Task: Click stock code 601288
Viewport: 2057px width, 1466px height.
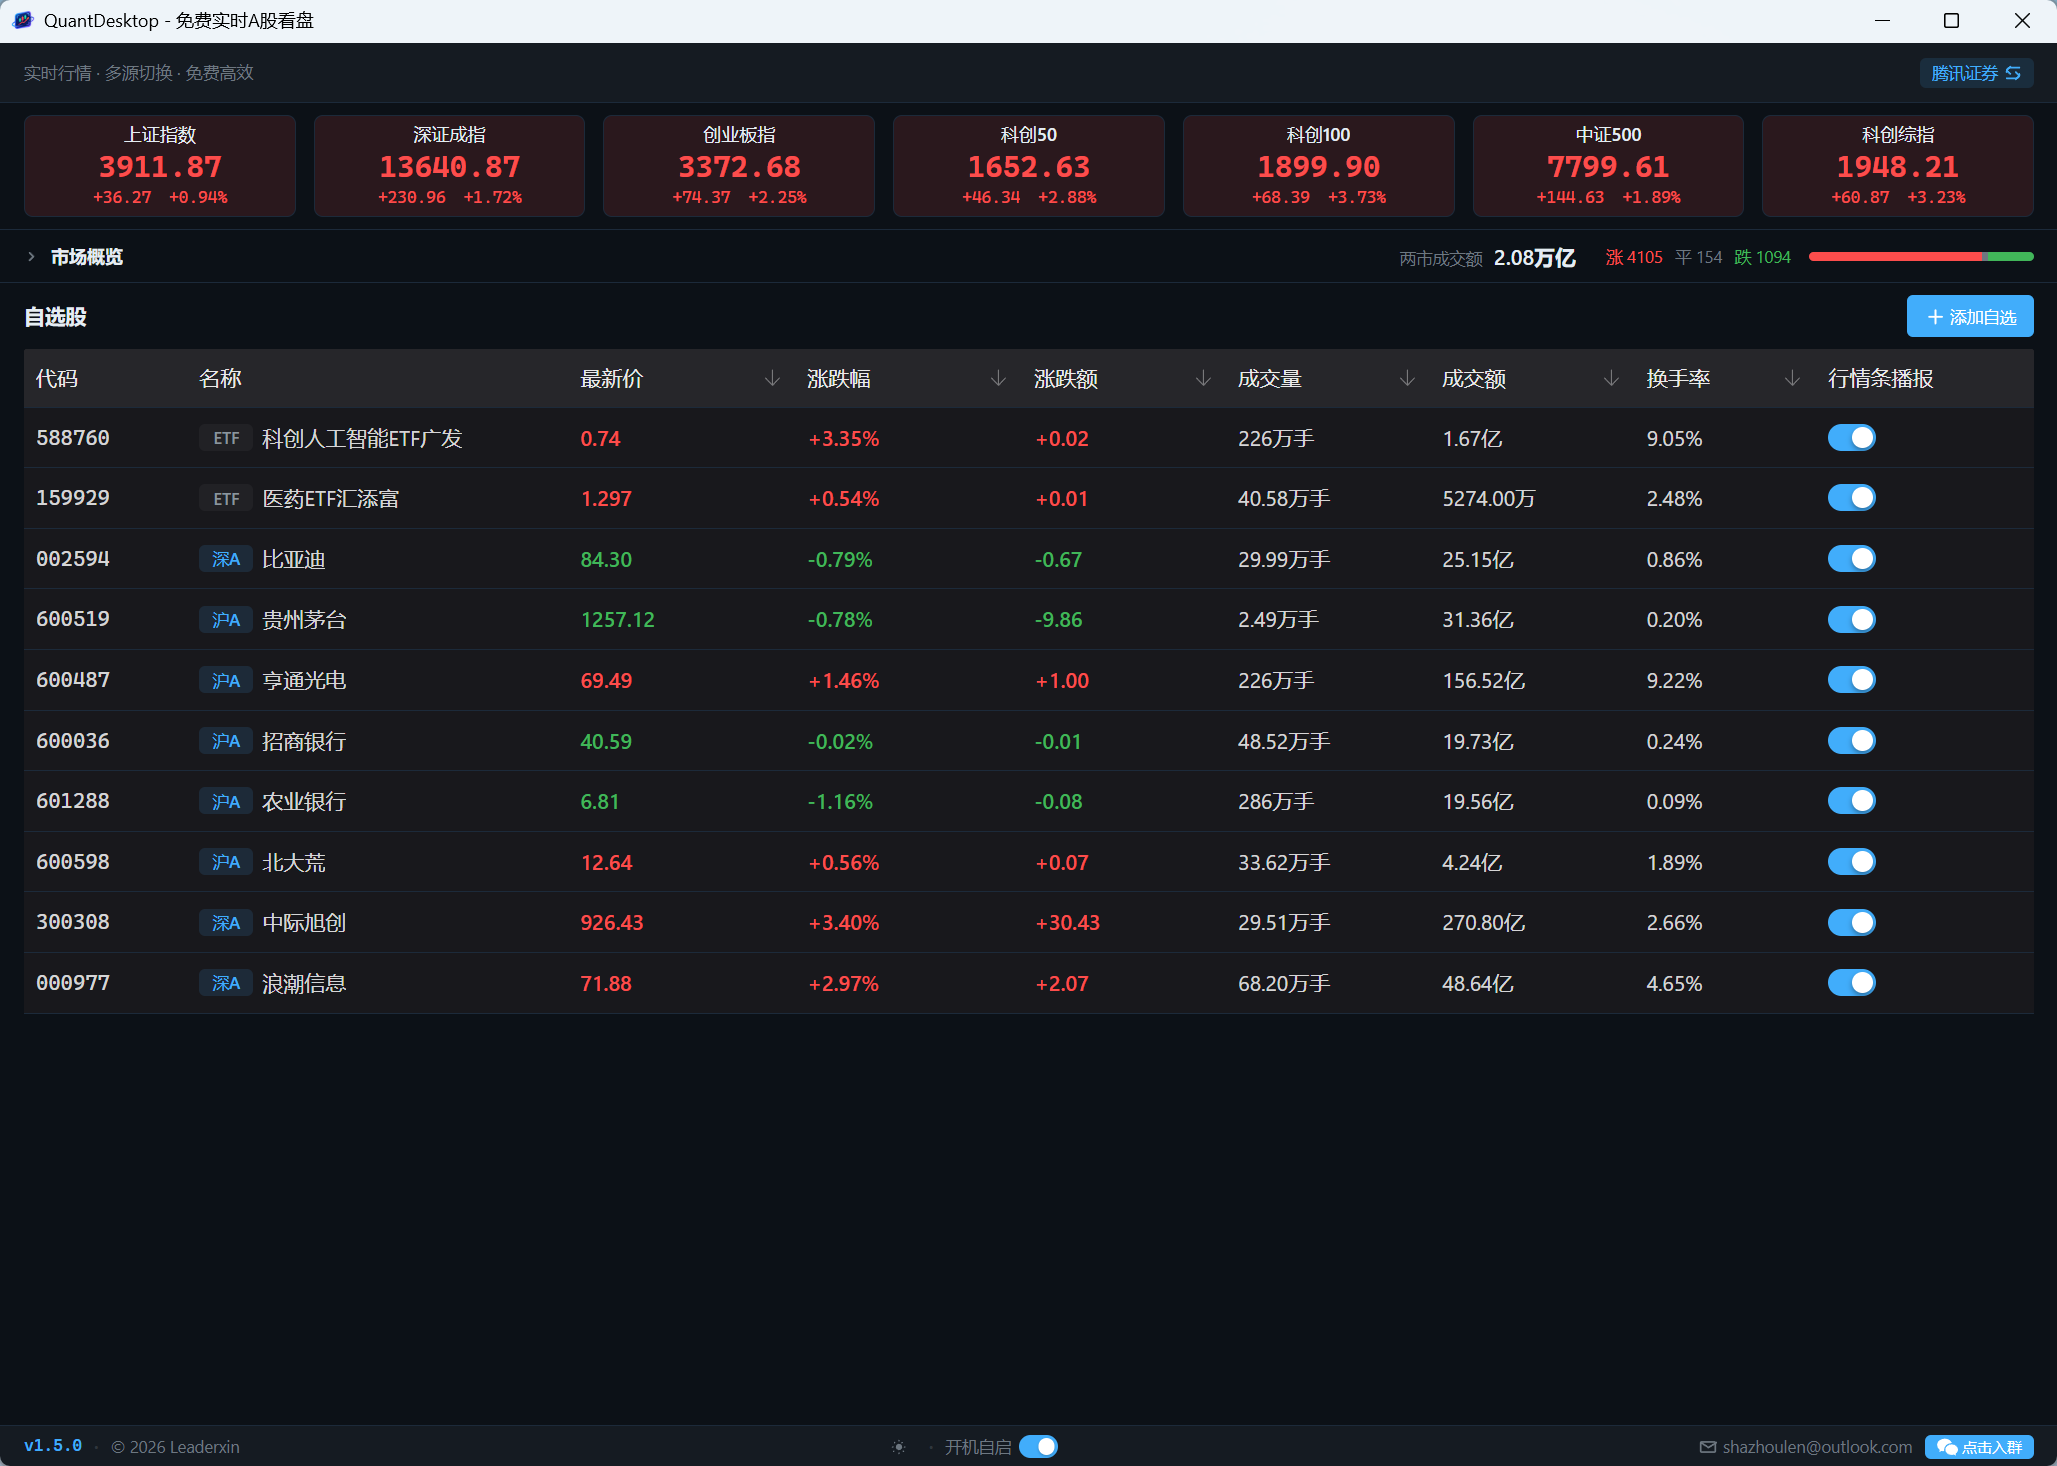Action: coord(73,801)
